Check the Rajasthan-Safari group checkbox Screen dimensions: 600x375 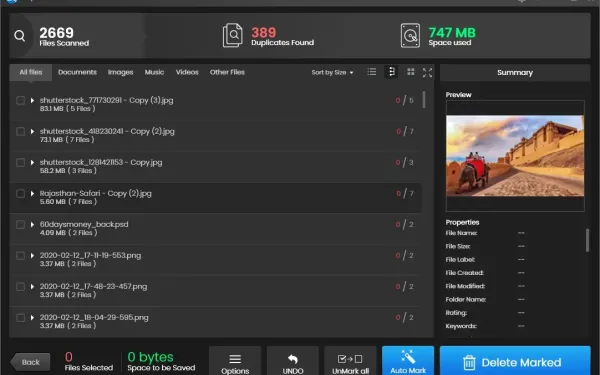pyautogui.click(x=21, y=193)
